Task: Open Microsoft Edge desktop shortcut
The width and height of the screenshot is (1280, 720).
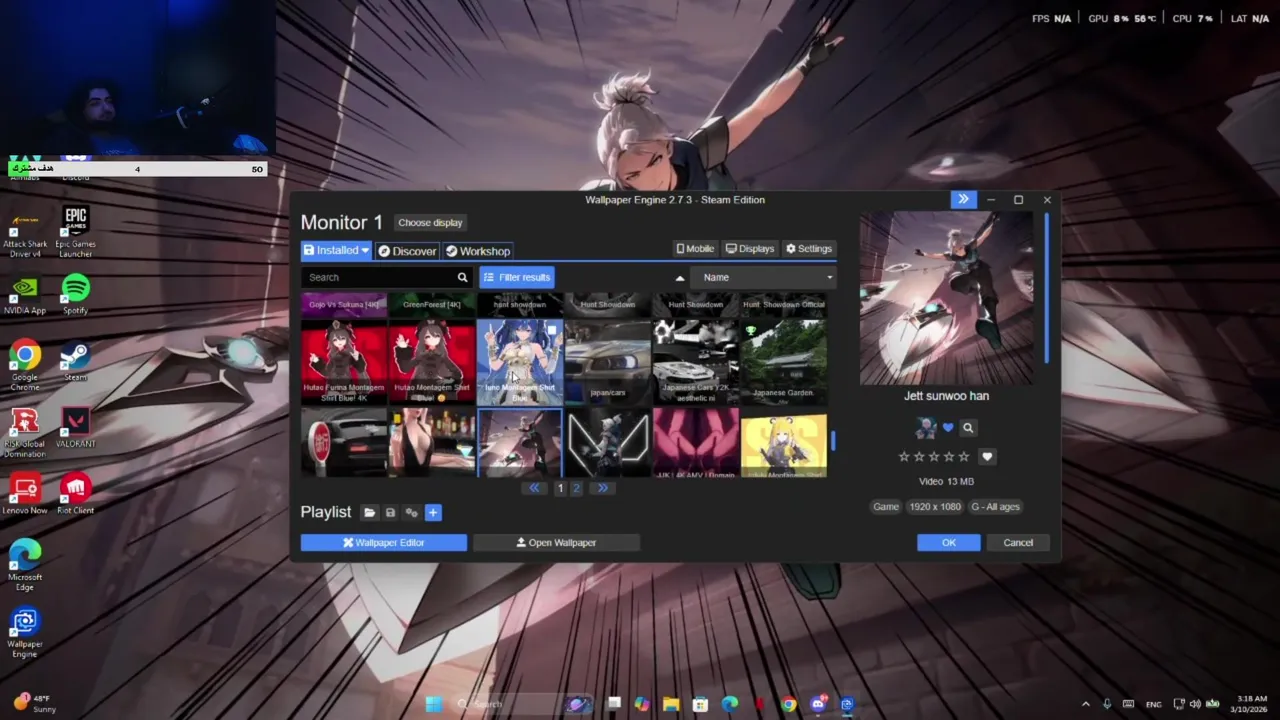Action: point(25,565)
